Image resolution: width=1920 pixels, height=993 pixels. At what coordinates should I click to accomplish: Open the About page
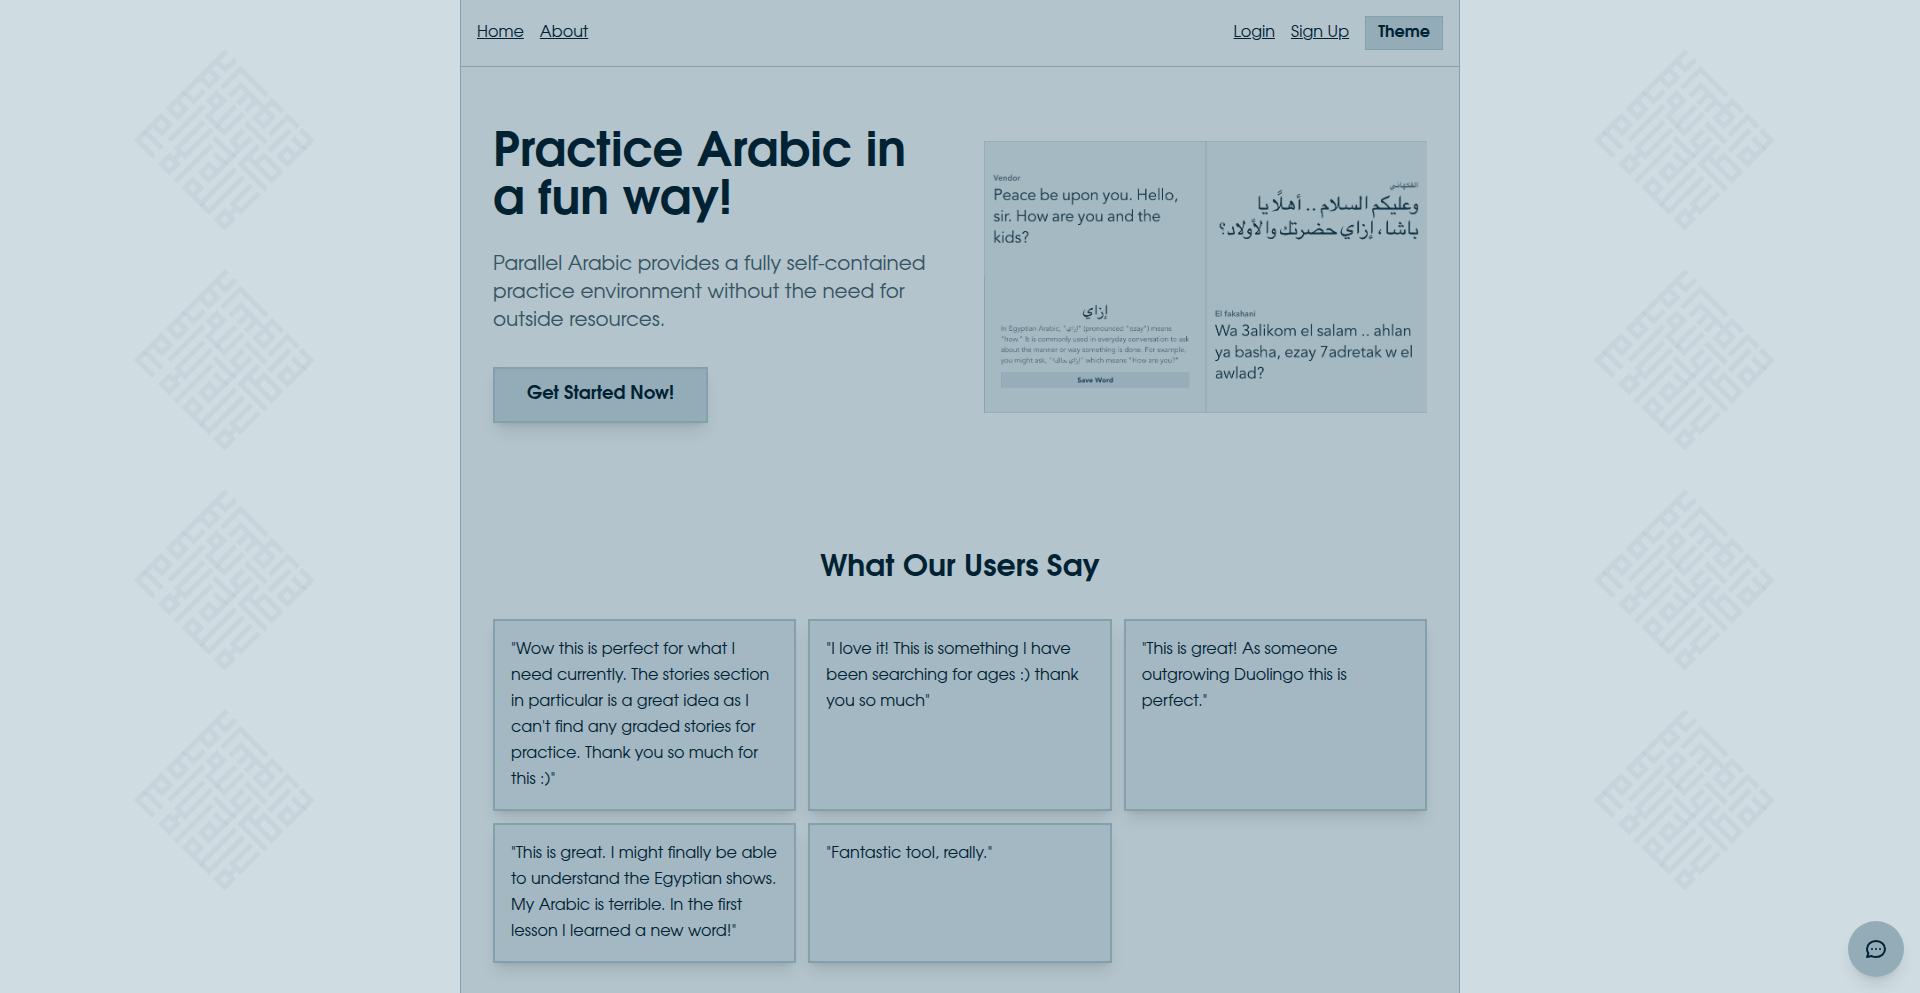(x=564, y=32)
